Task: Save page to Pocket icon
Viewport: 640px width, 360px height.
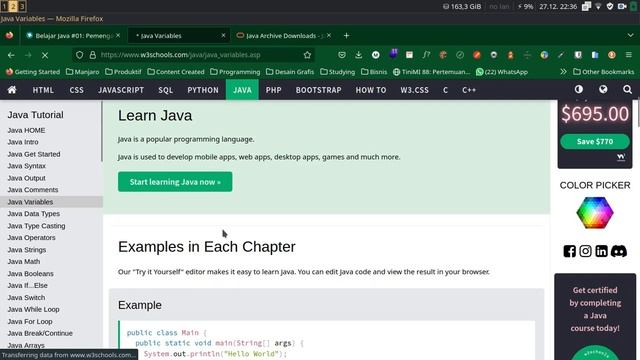Action: pos(342,55)
